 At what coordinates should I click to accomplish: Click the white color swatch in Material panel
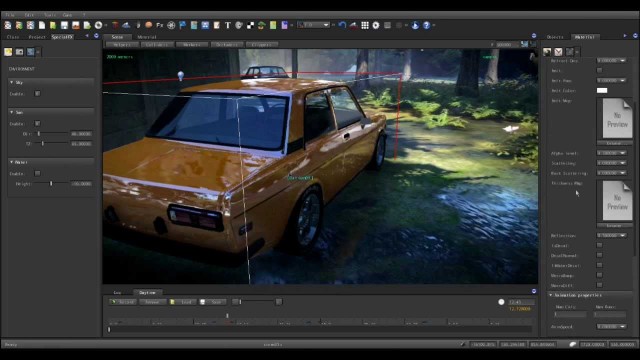pos(602,90)
